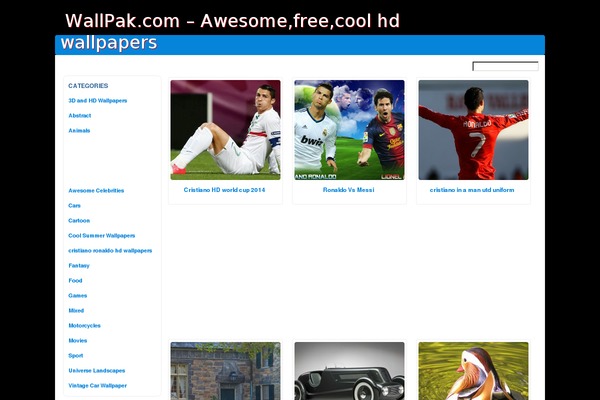600x400 pixels.
Task: Click the search input field
Action: [505, 66]
